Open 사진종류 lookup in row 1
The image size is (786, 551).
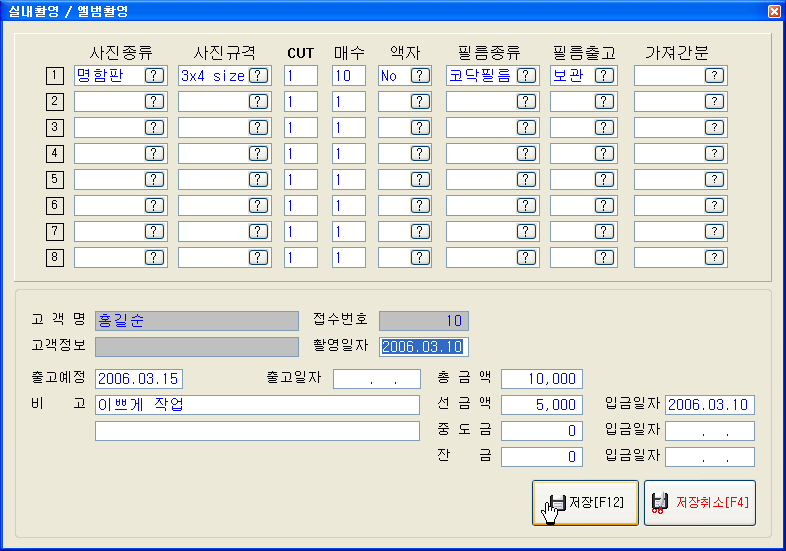154,76
